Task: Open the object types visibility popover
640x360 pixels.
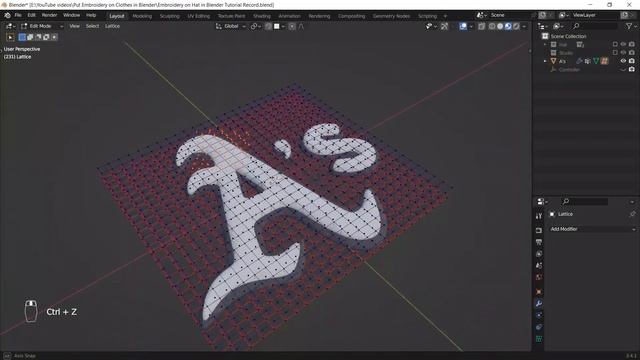Action: (x=430, y=26)
